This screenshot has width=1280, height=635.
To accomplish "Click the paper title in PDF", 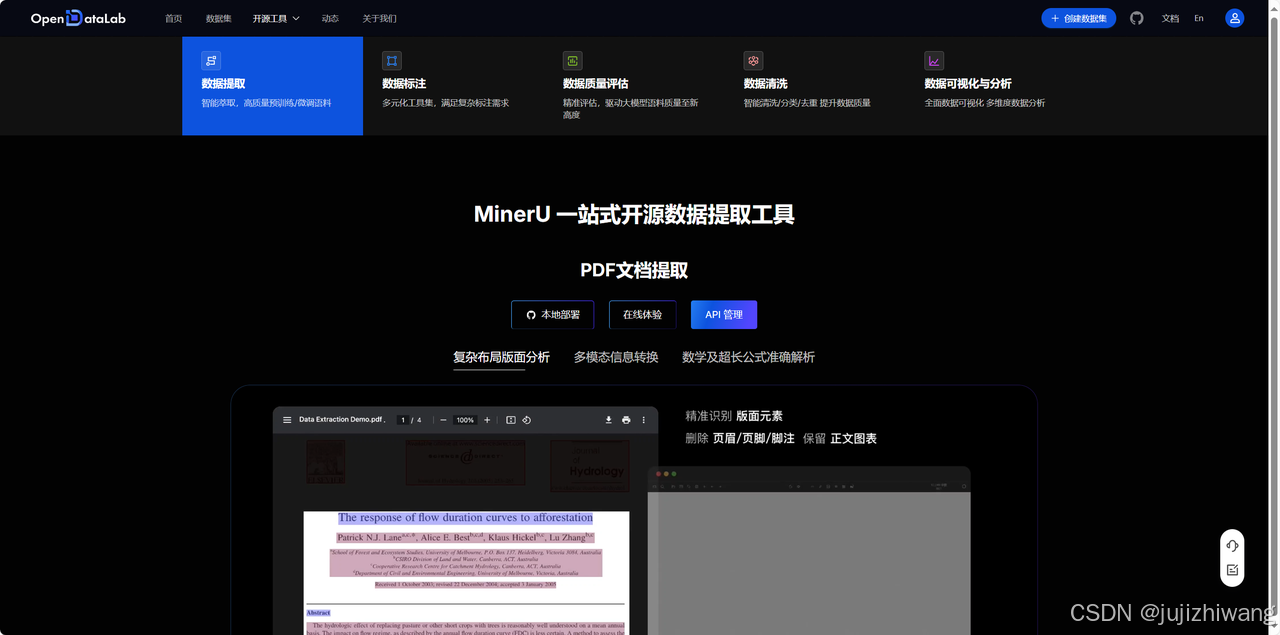I will [466, 518].
